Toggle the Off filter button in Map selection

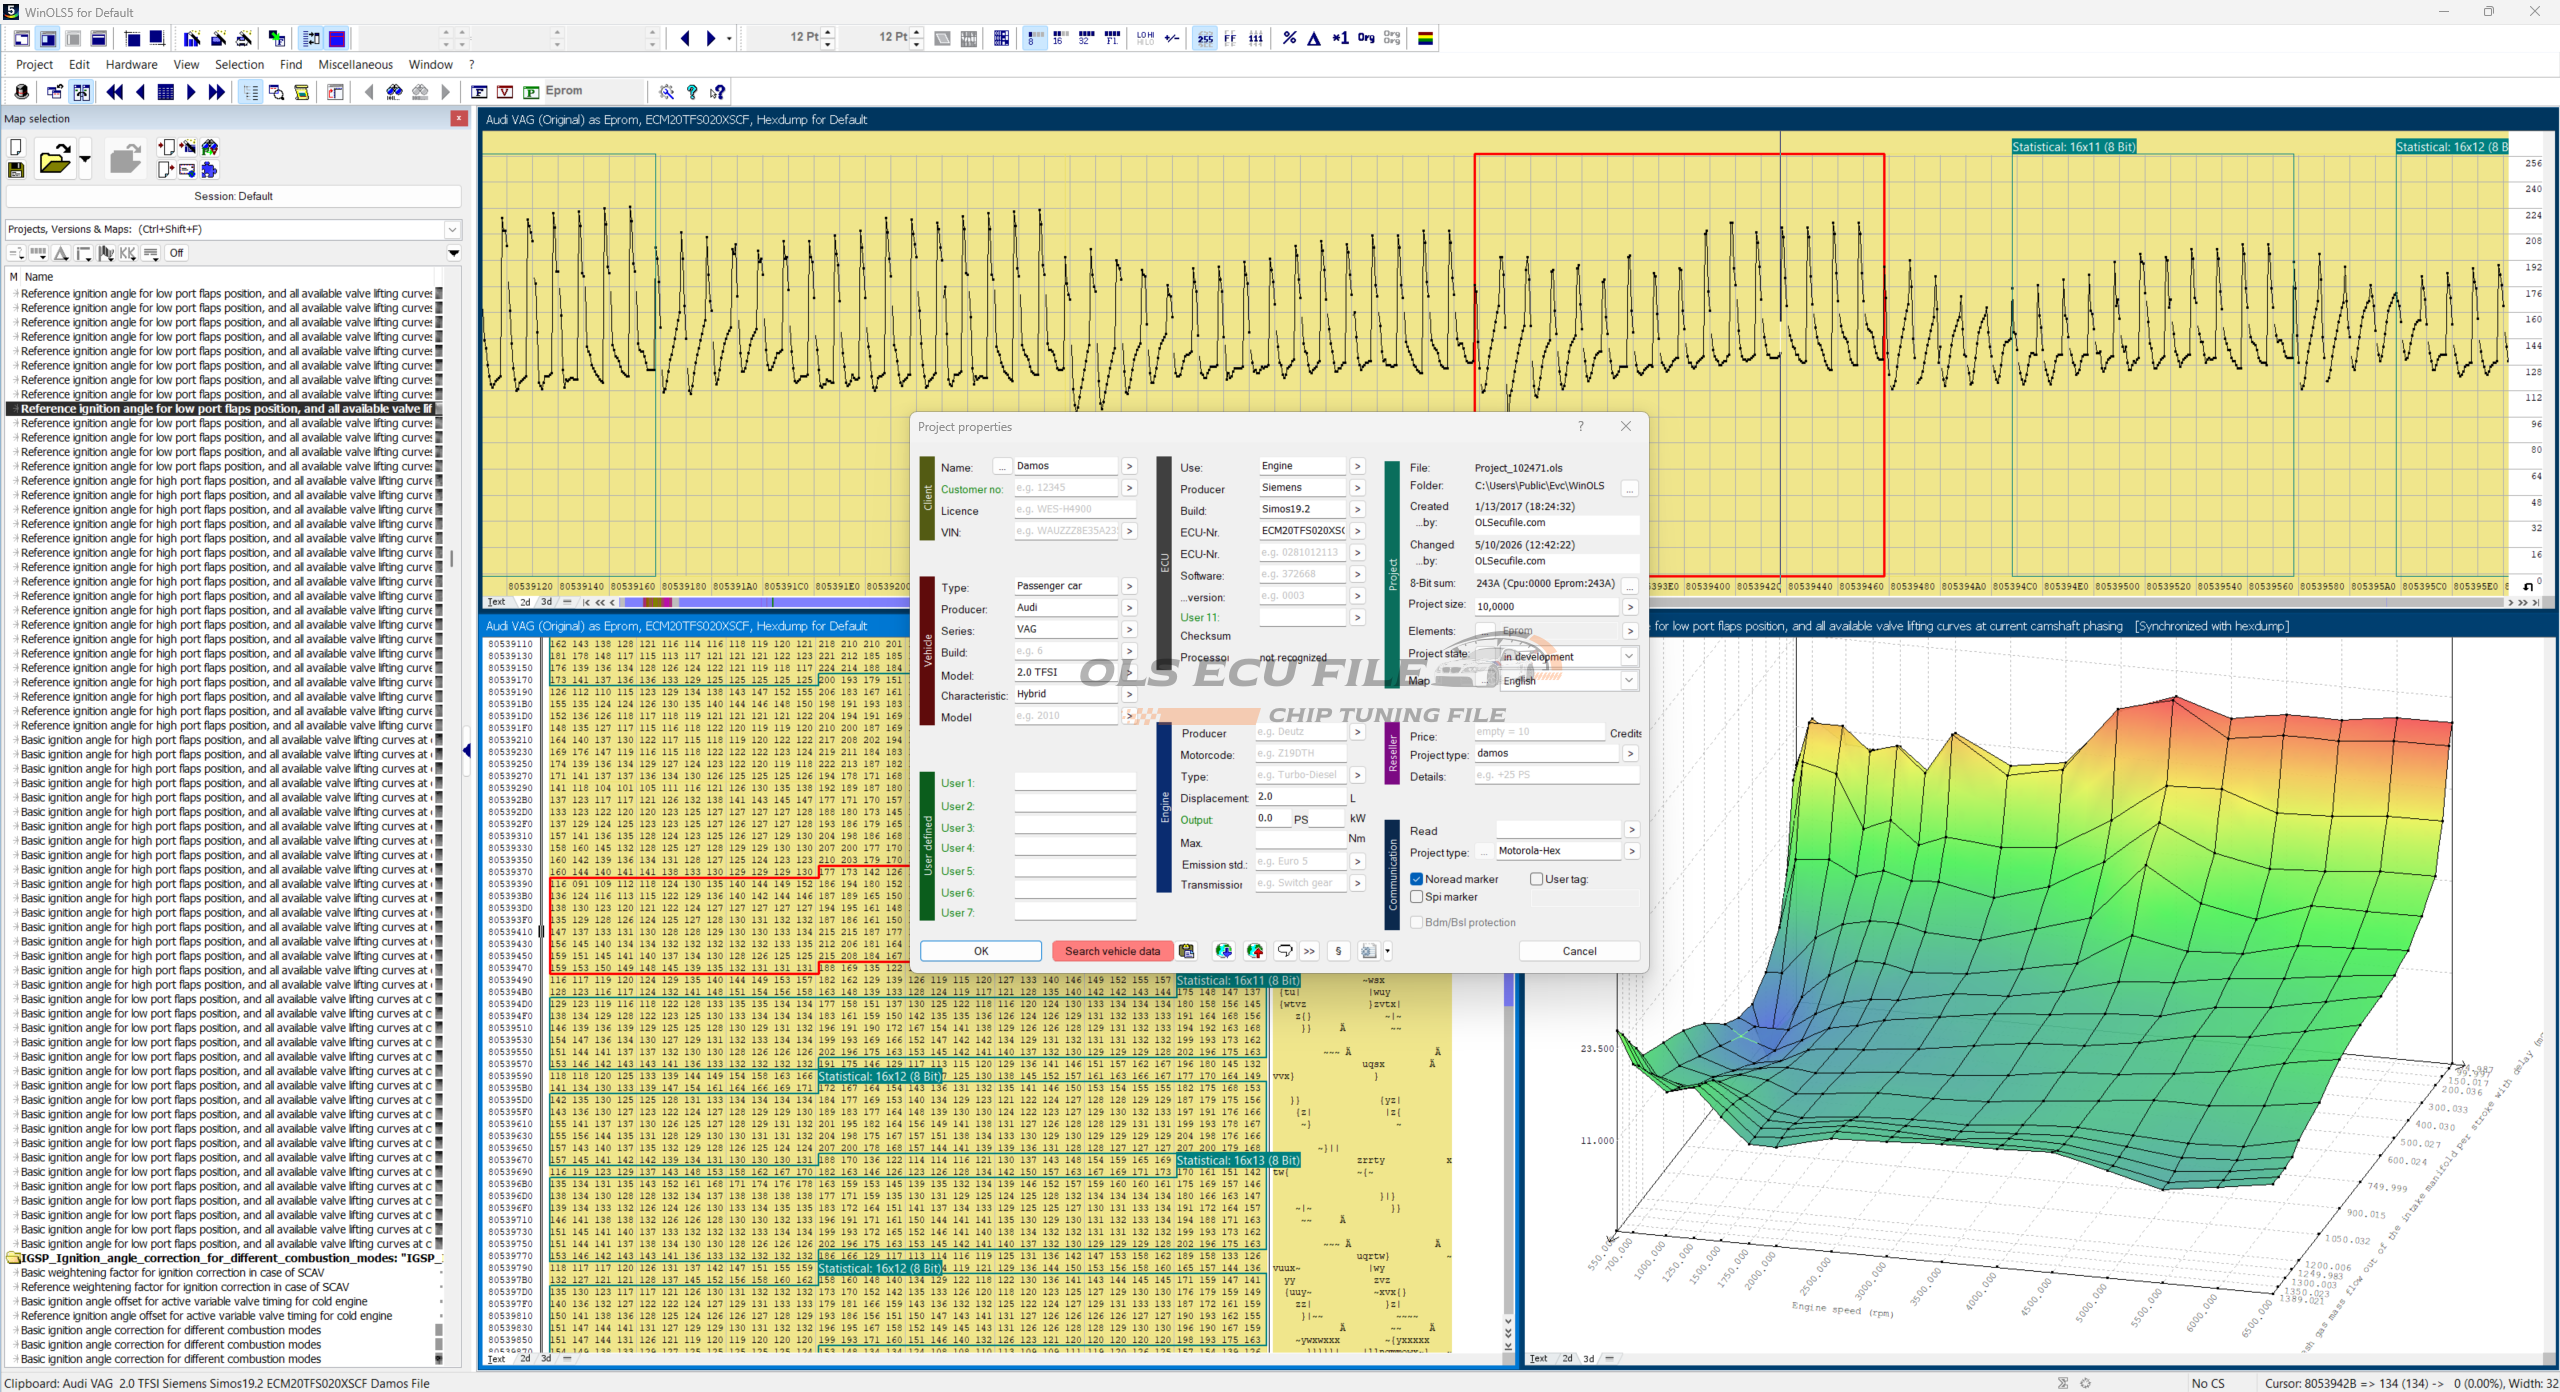coord(177,253)
